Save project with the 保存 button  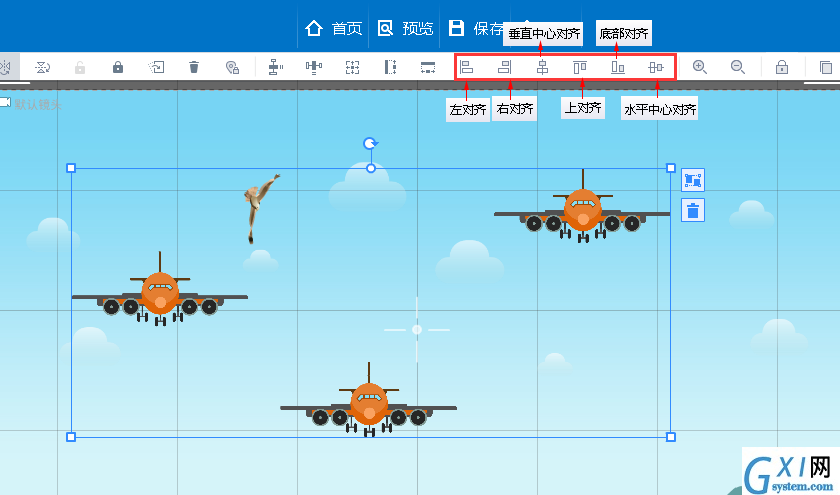click(476, 28)
